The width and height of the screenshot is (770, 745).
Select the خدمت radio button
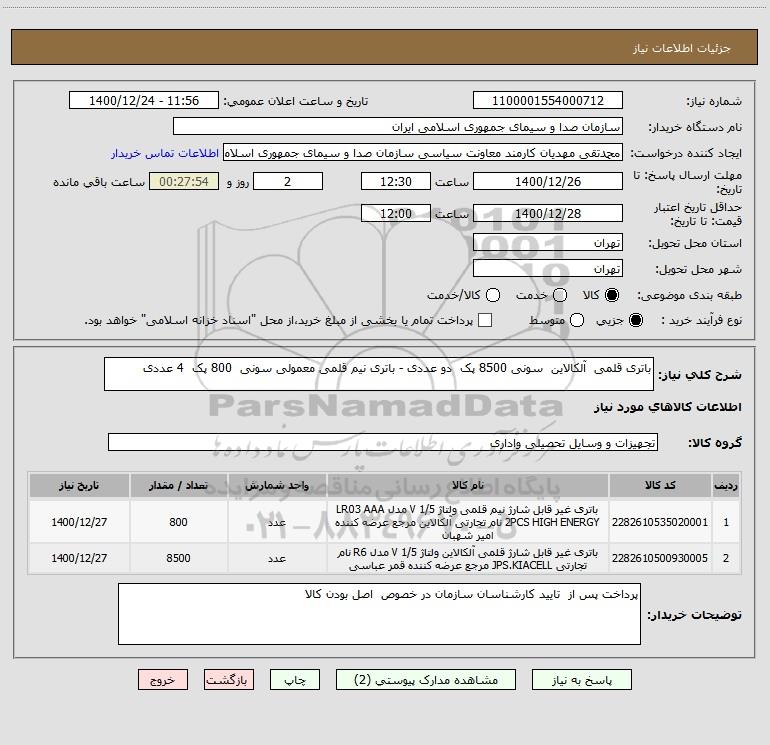tap(560, 295)
